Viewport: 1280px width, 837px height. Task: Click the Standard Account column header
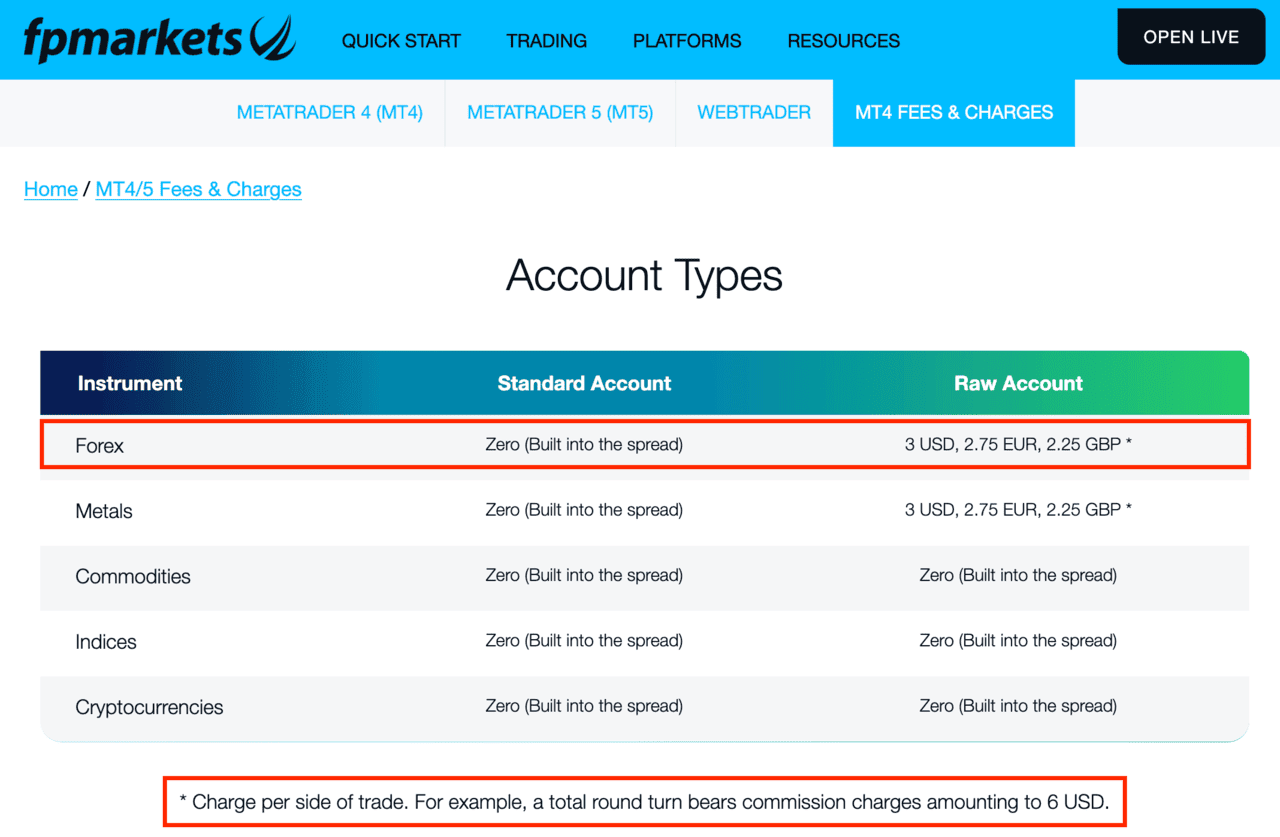point(584,383)
